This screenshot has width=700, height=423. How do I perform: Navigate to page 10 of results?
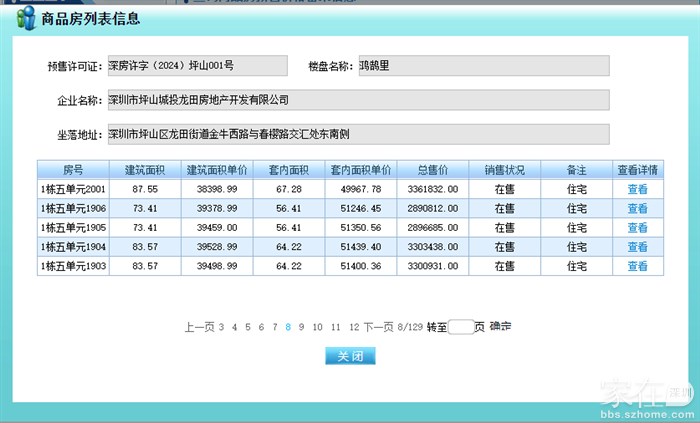318,327
